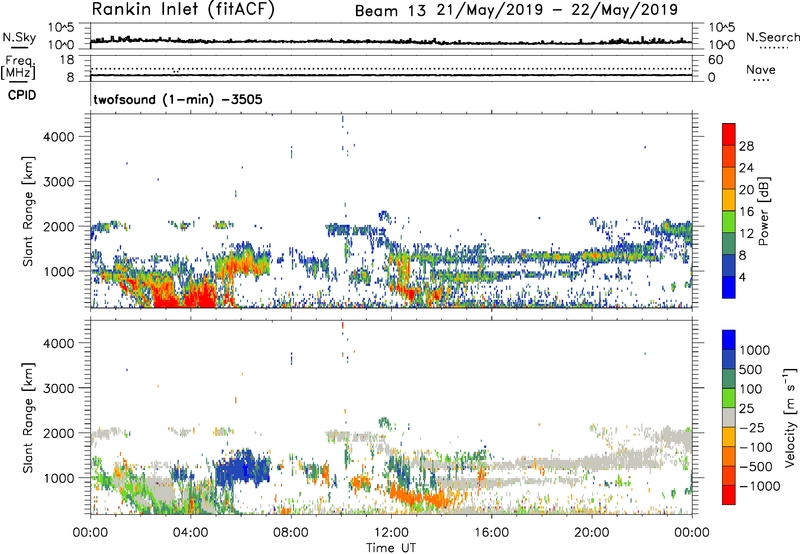Click the '18' frequency axis tick label
The image size is (800, 554).
click(x=67, y=60)
